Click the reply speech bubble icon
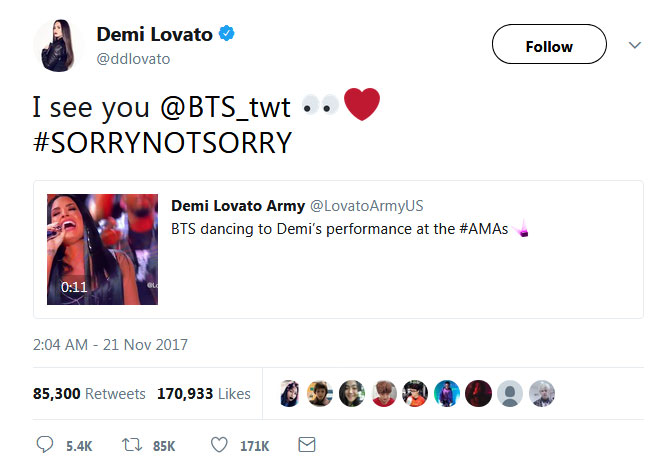The image size is (670, 466). coord(45,443)
